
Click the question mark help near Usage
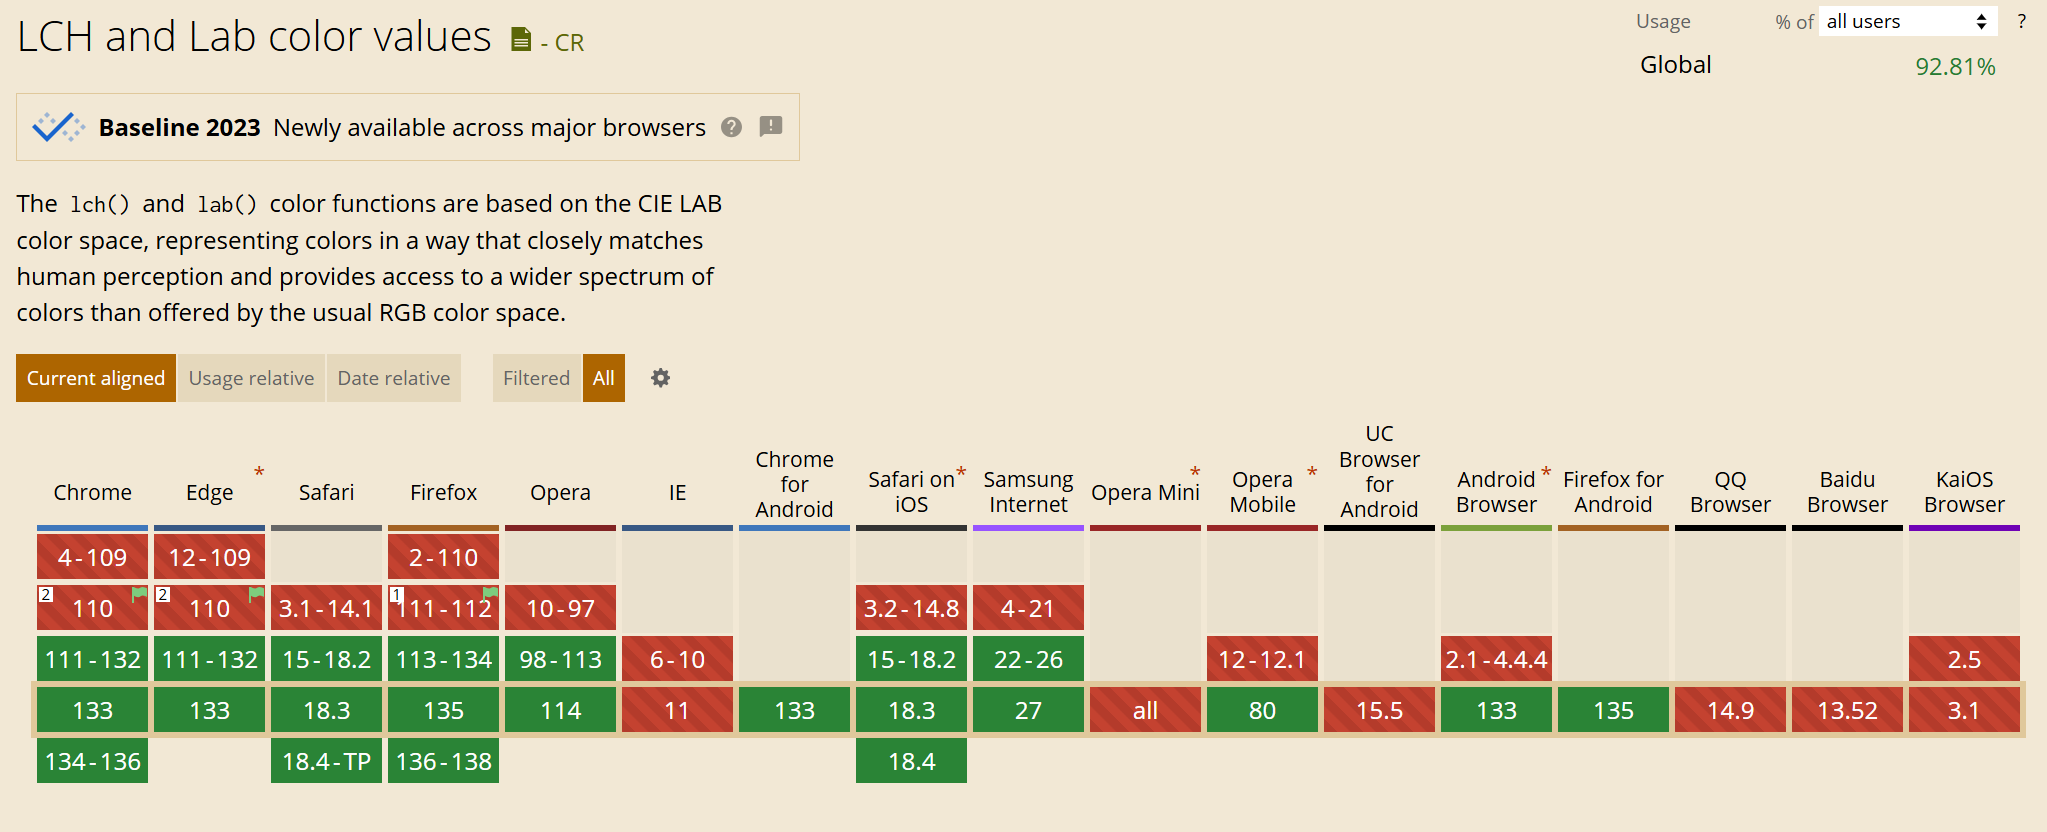point(2022,21)
